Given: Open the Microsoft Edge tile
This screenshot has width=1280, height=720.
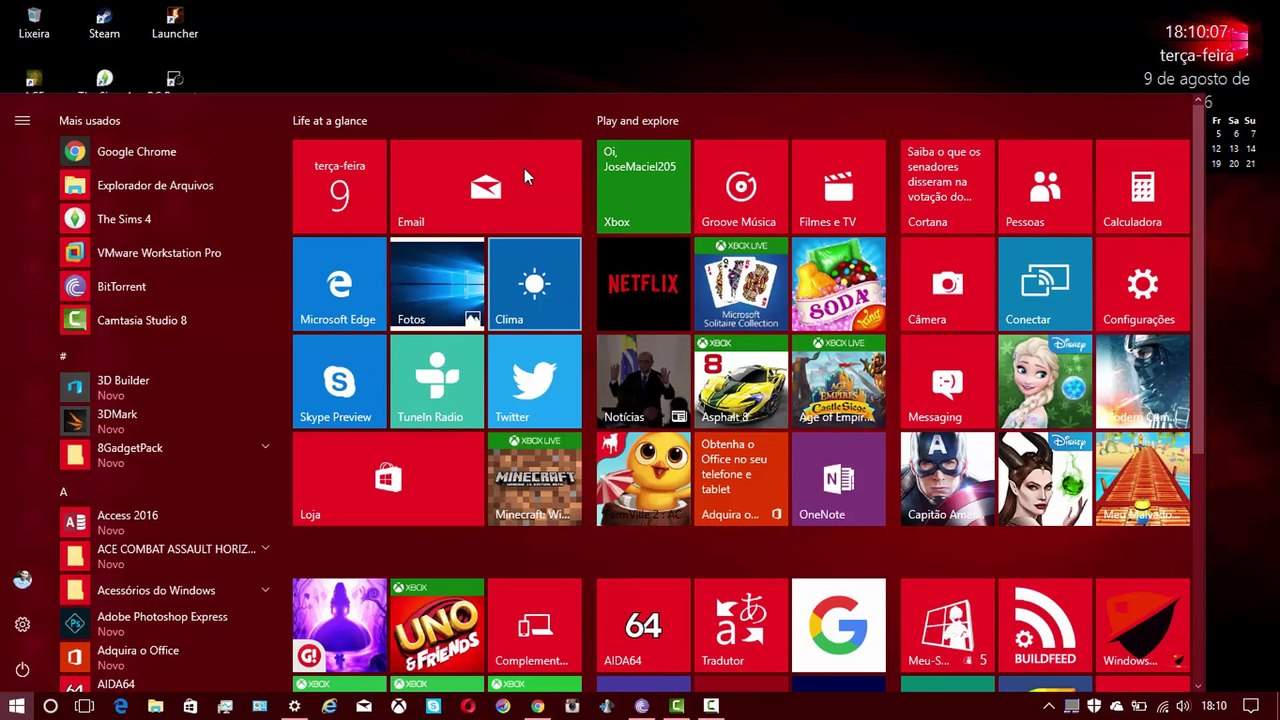Looking at the screenshot, I should (339, 284).
